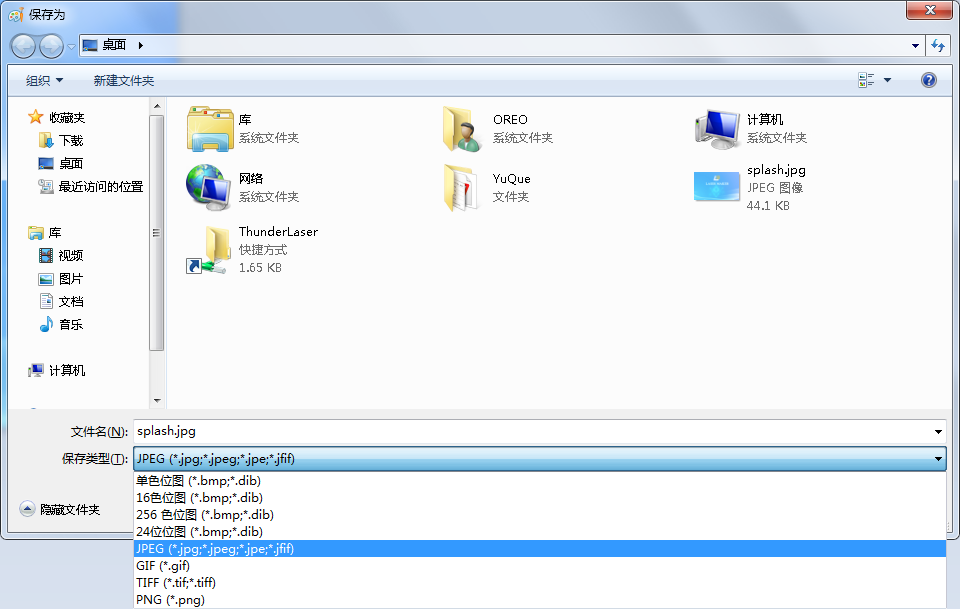
Task: Click the back navigation arrow button
Action: coord(24,45)
